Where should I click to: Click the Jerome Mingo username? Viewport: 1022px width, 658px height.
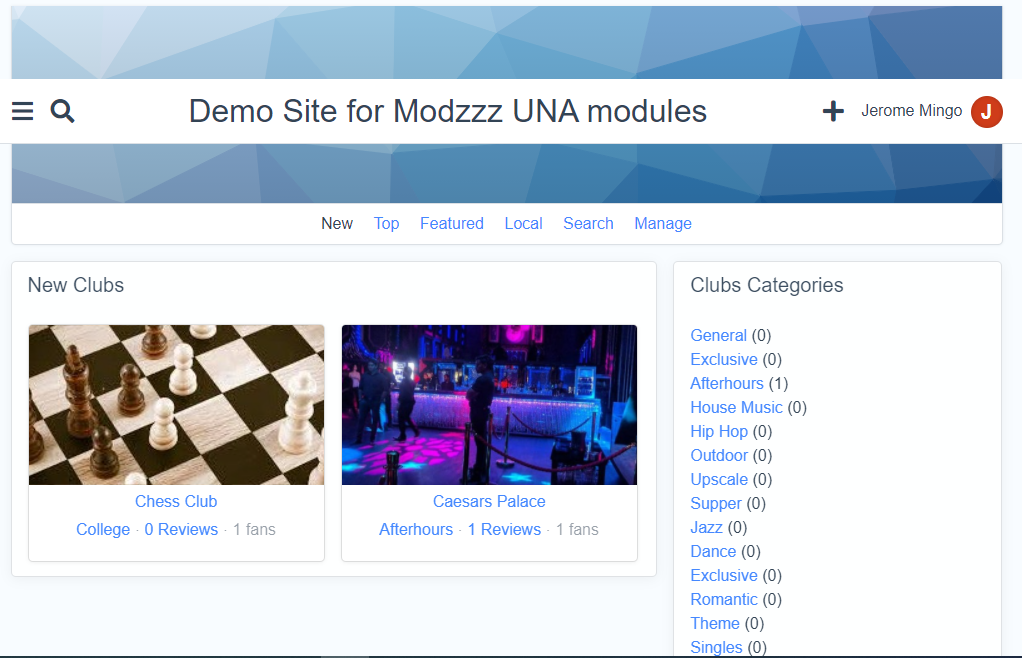[911, 111]
